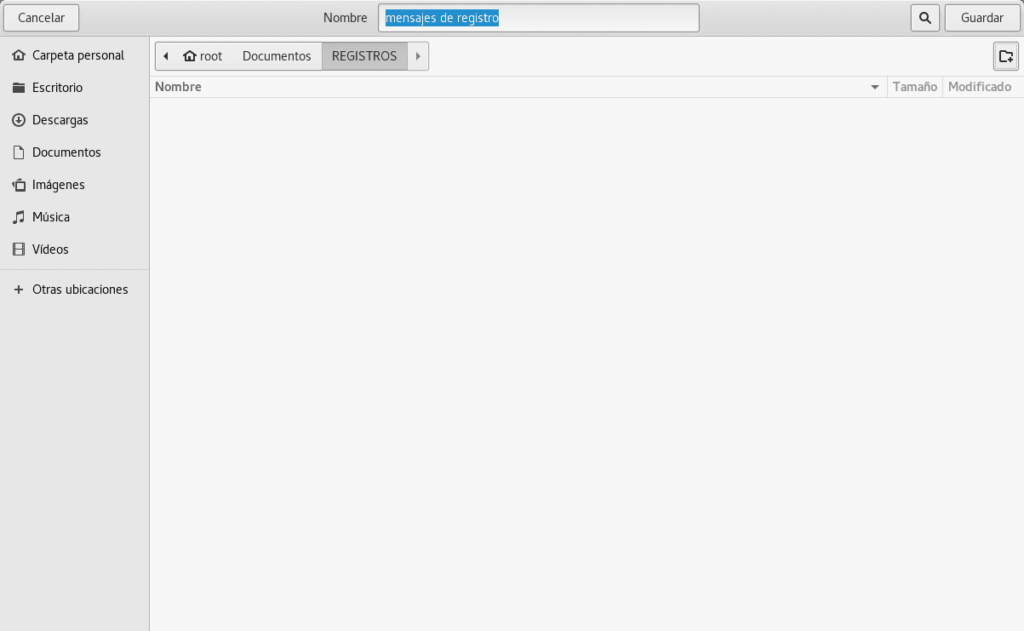Click the Música note icon in sidebar
This screenshot has width=1024, height=631.
pos(18,217)
